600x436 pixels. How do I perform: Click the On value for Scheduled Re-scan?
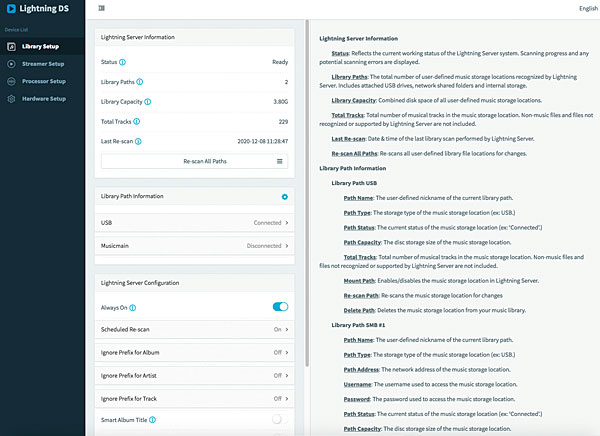[277, 330]
